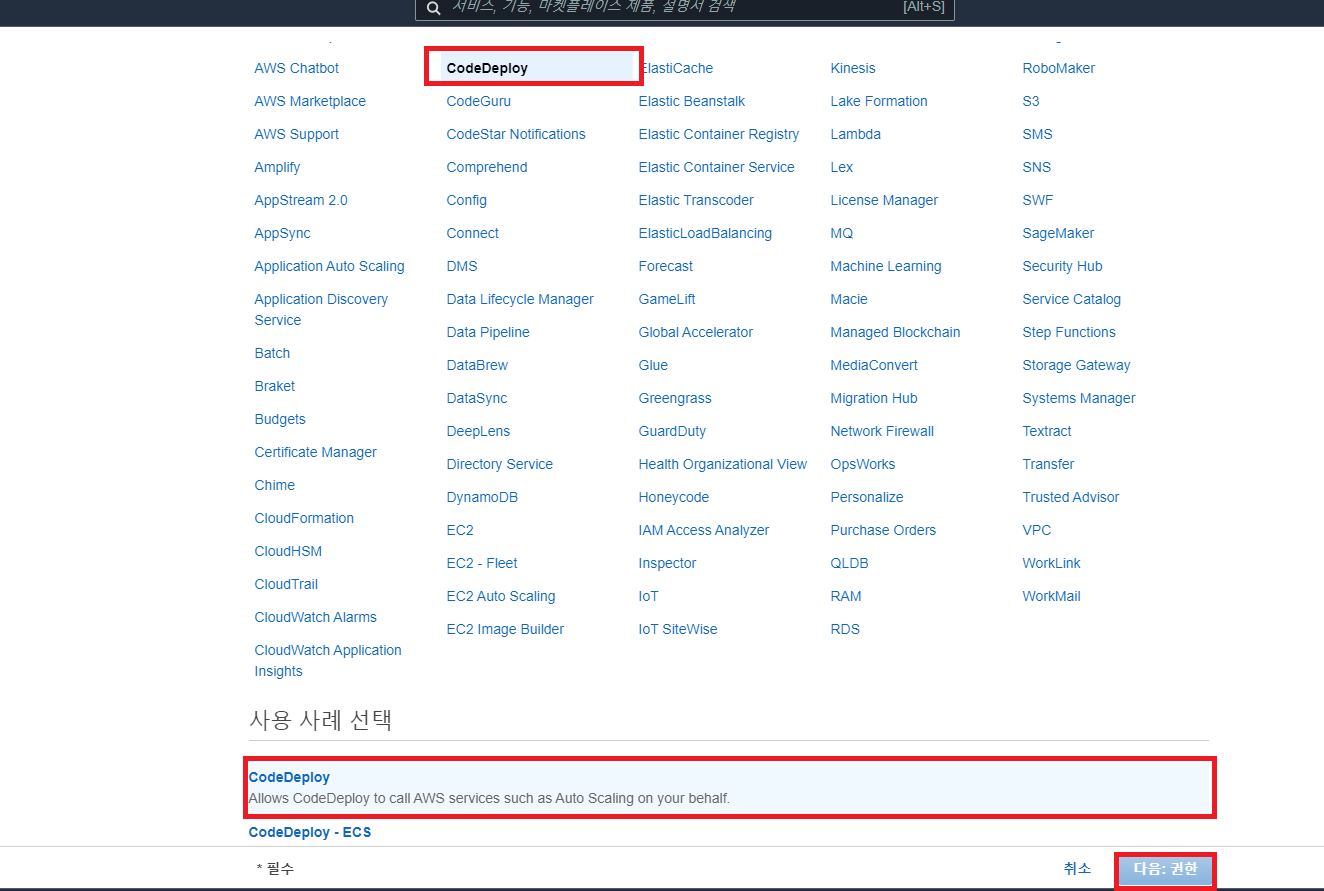
Task: Select EC2 Auto Scaling service
Action: coord(501,596)
